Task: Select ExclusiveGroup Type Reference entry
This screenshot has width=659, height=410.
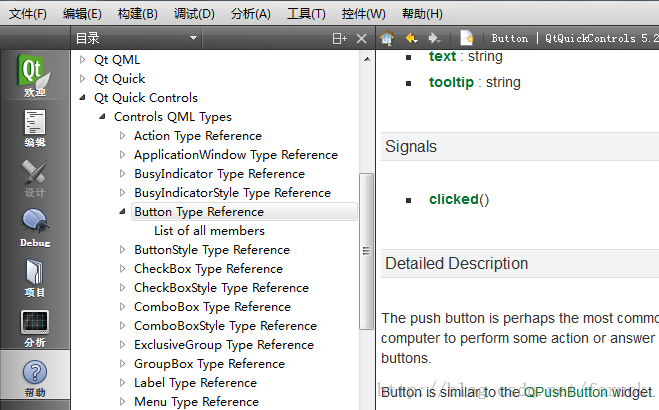Action: (x=224, y=345)
